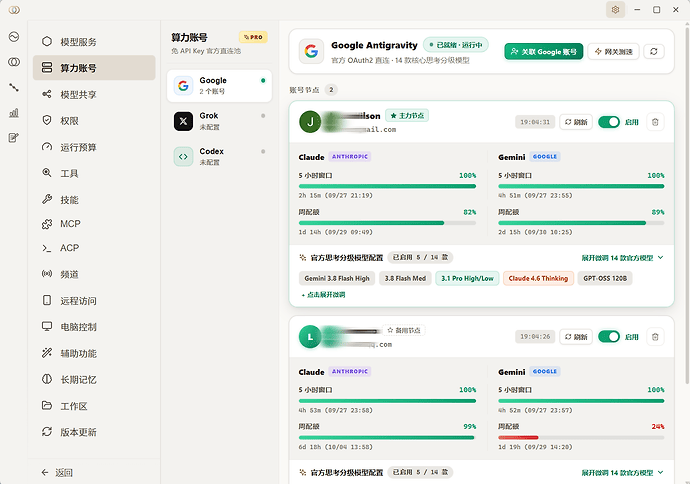Click the 返回 back arrow button
The height and width of the screenshot is (484, 690).
[57, 473]
